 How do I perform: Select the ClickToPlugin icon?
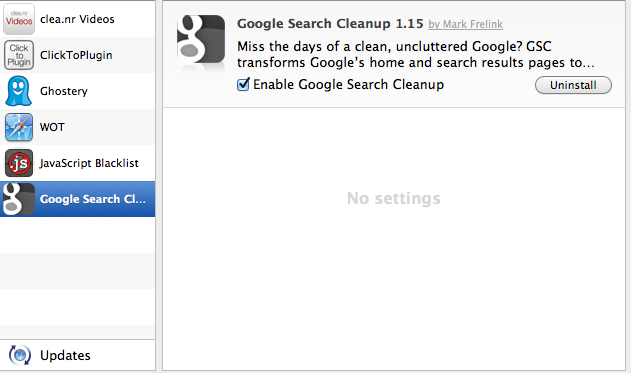coord(19,55)
